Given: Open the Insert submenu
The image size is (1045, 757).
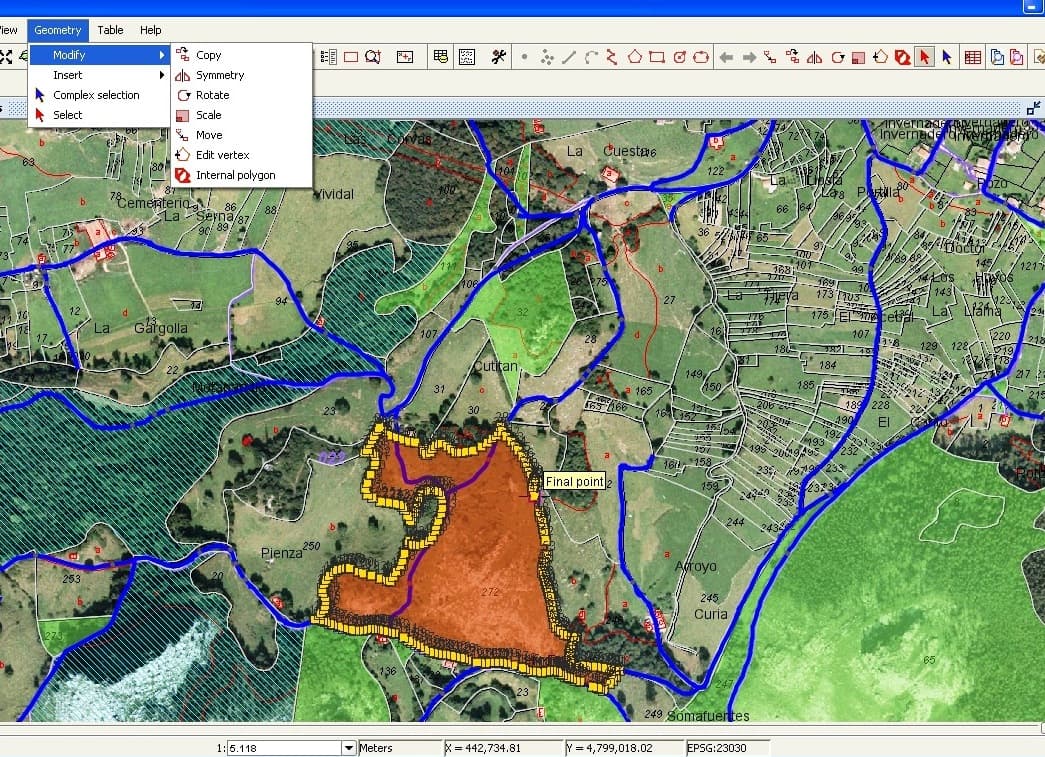Looking at the screenshot, I should click(x=99, y=75).
